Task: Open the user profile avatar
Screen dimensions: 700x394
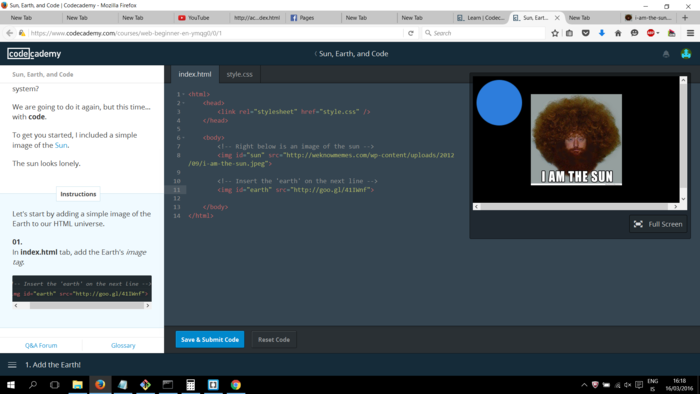Action: [686, 54]
